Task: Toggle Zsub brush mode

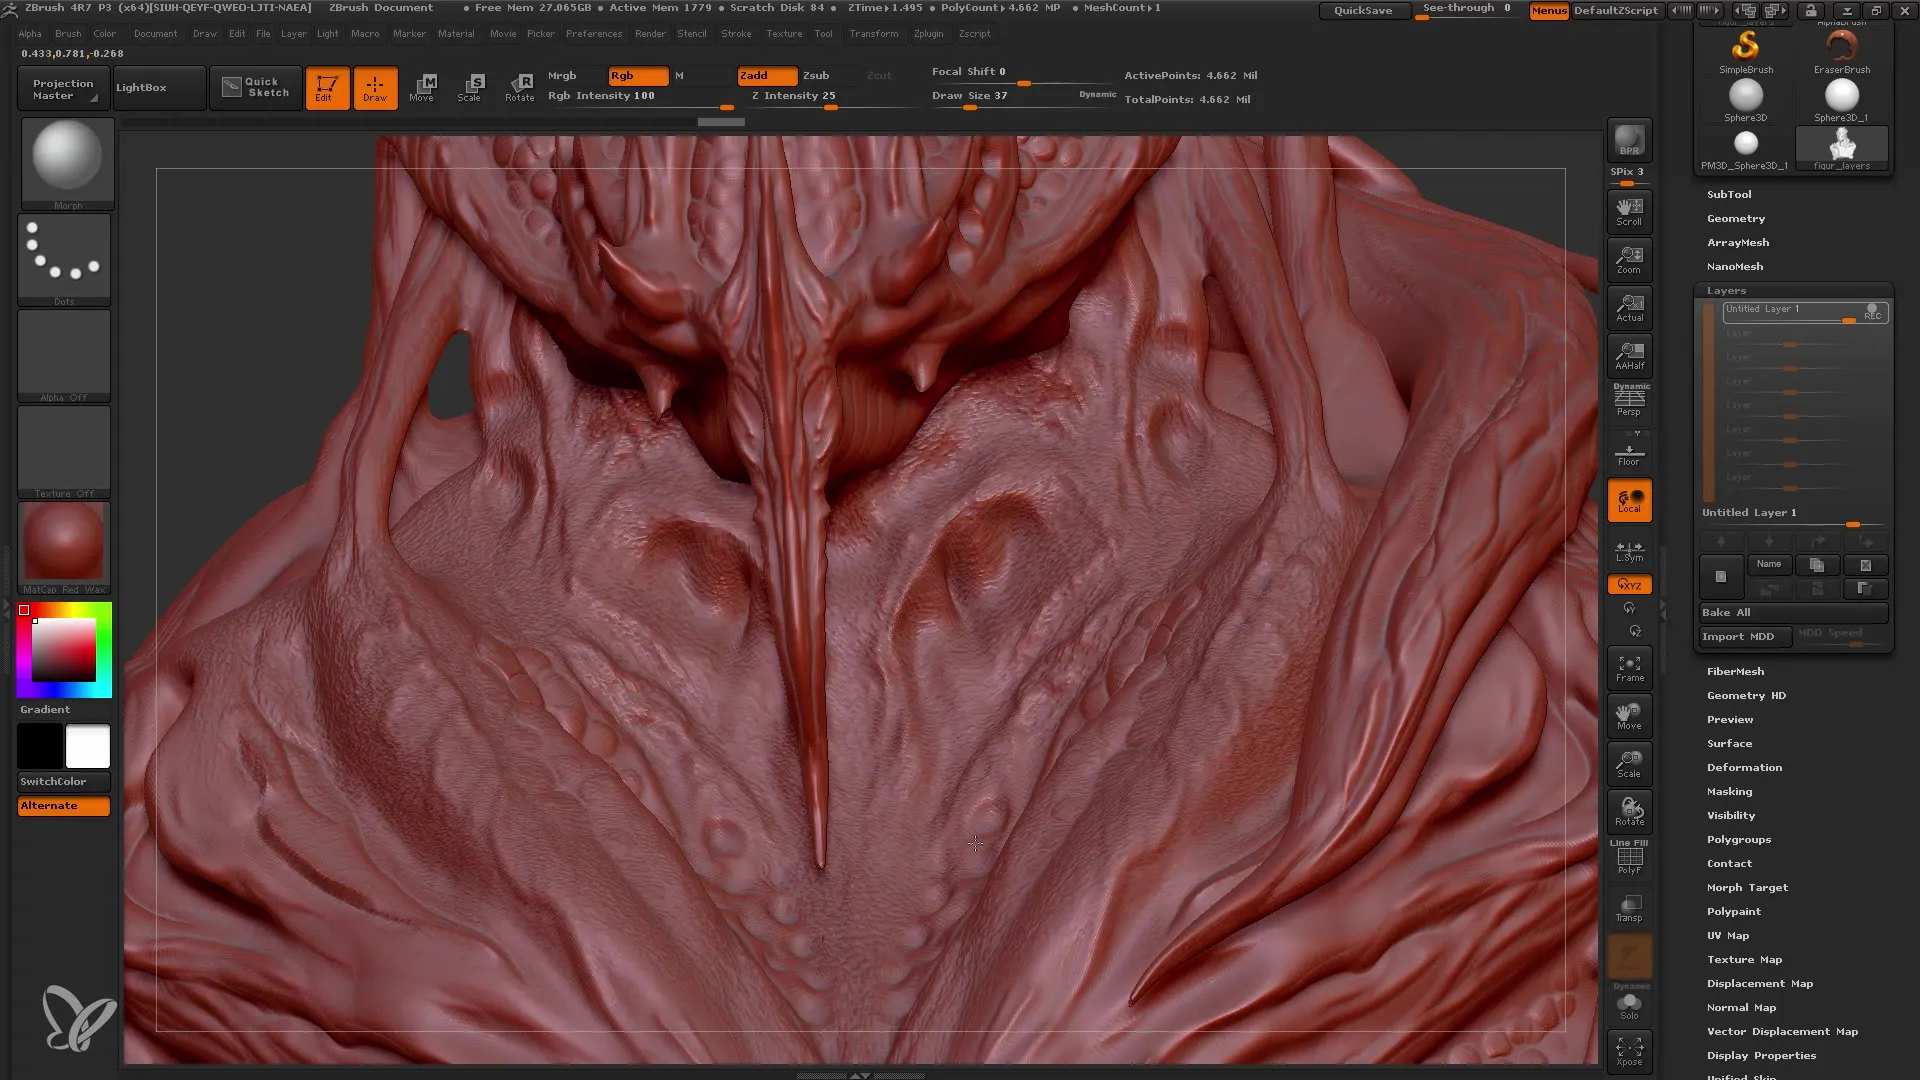Action: (x=816, y=74)
